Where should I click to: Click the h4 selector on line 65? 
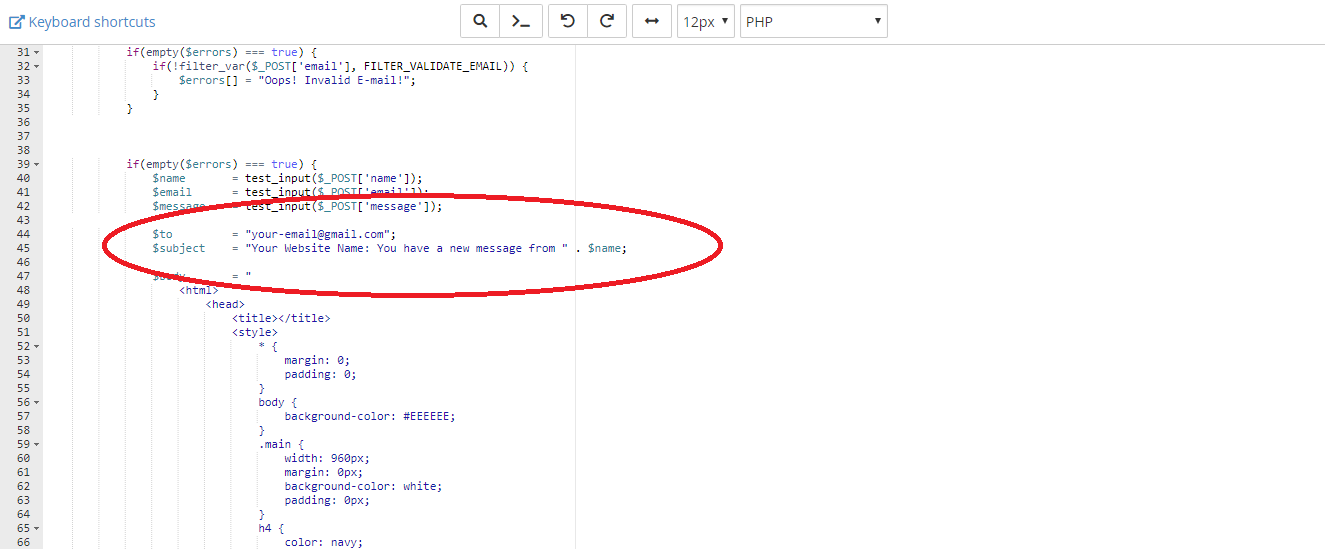[x=264, y=528]
